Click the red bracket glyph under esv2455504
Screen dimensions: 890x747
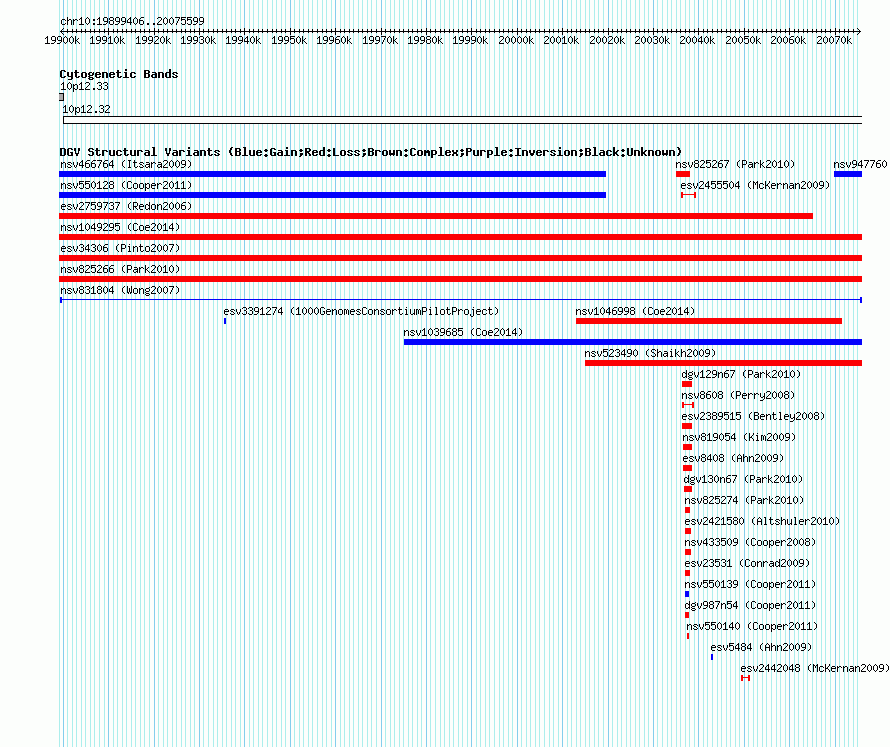coord(689,195)
